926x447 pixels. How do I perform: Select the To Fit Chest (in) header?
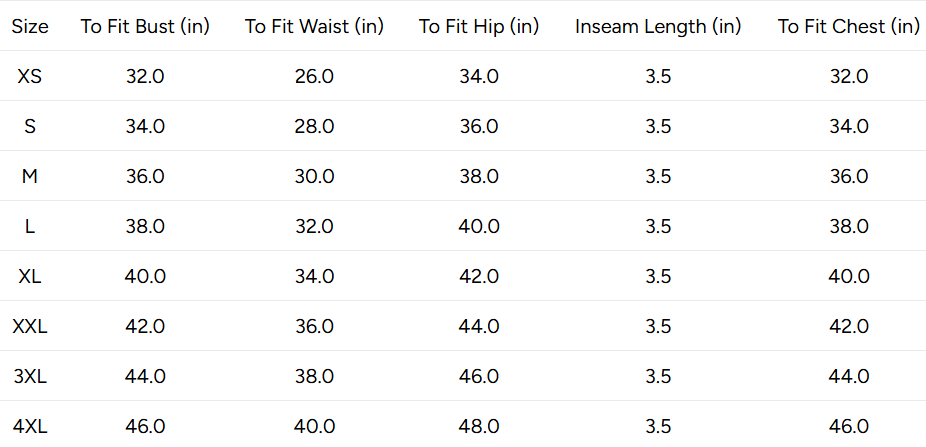(849, 27)
